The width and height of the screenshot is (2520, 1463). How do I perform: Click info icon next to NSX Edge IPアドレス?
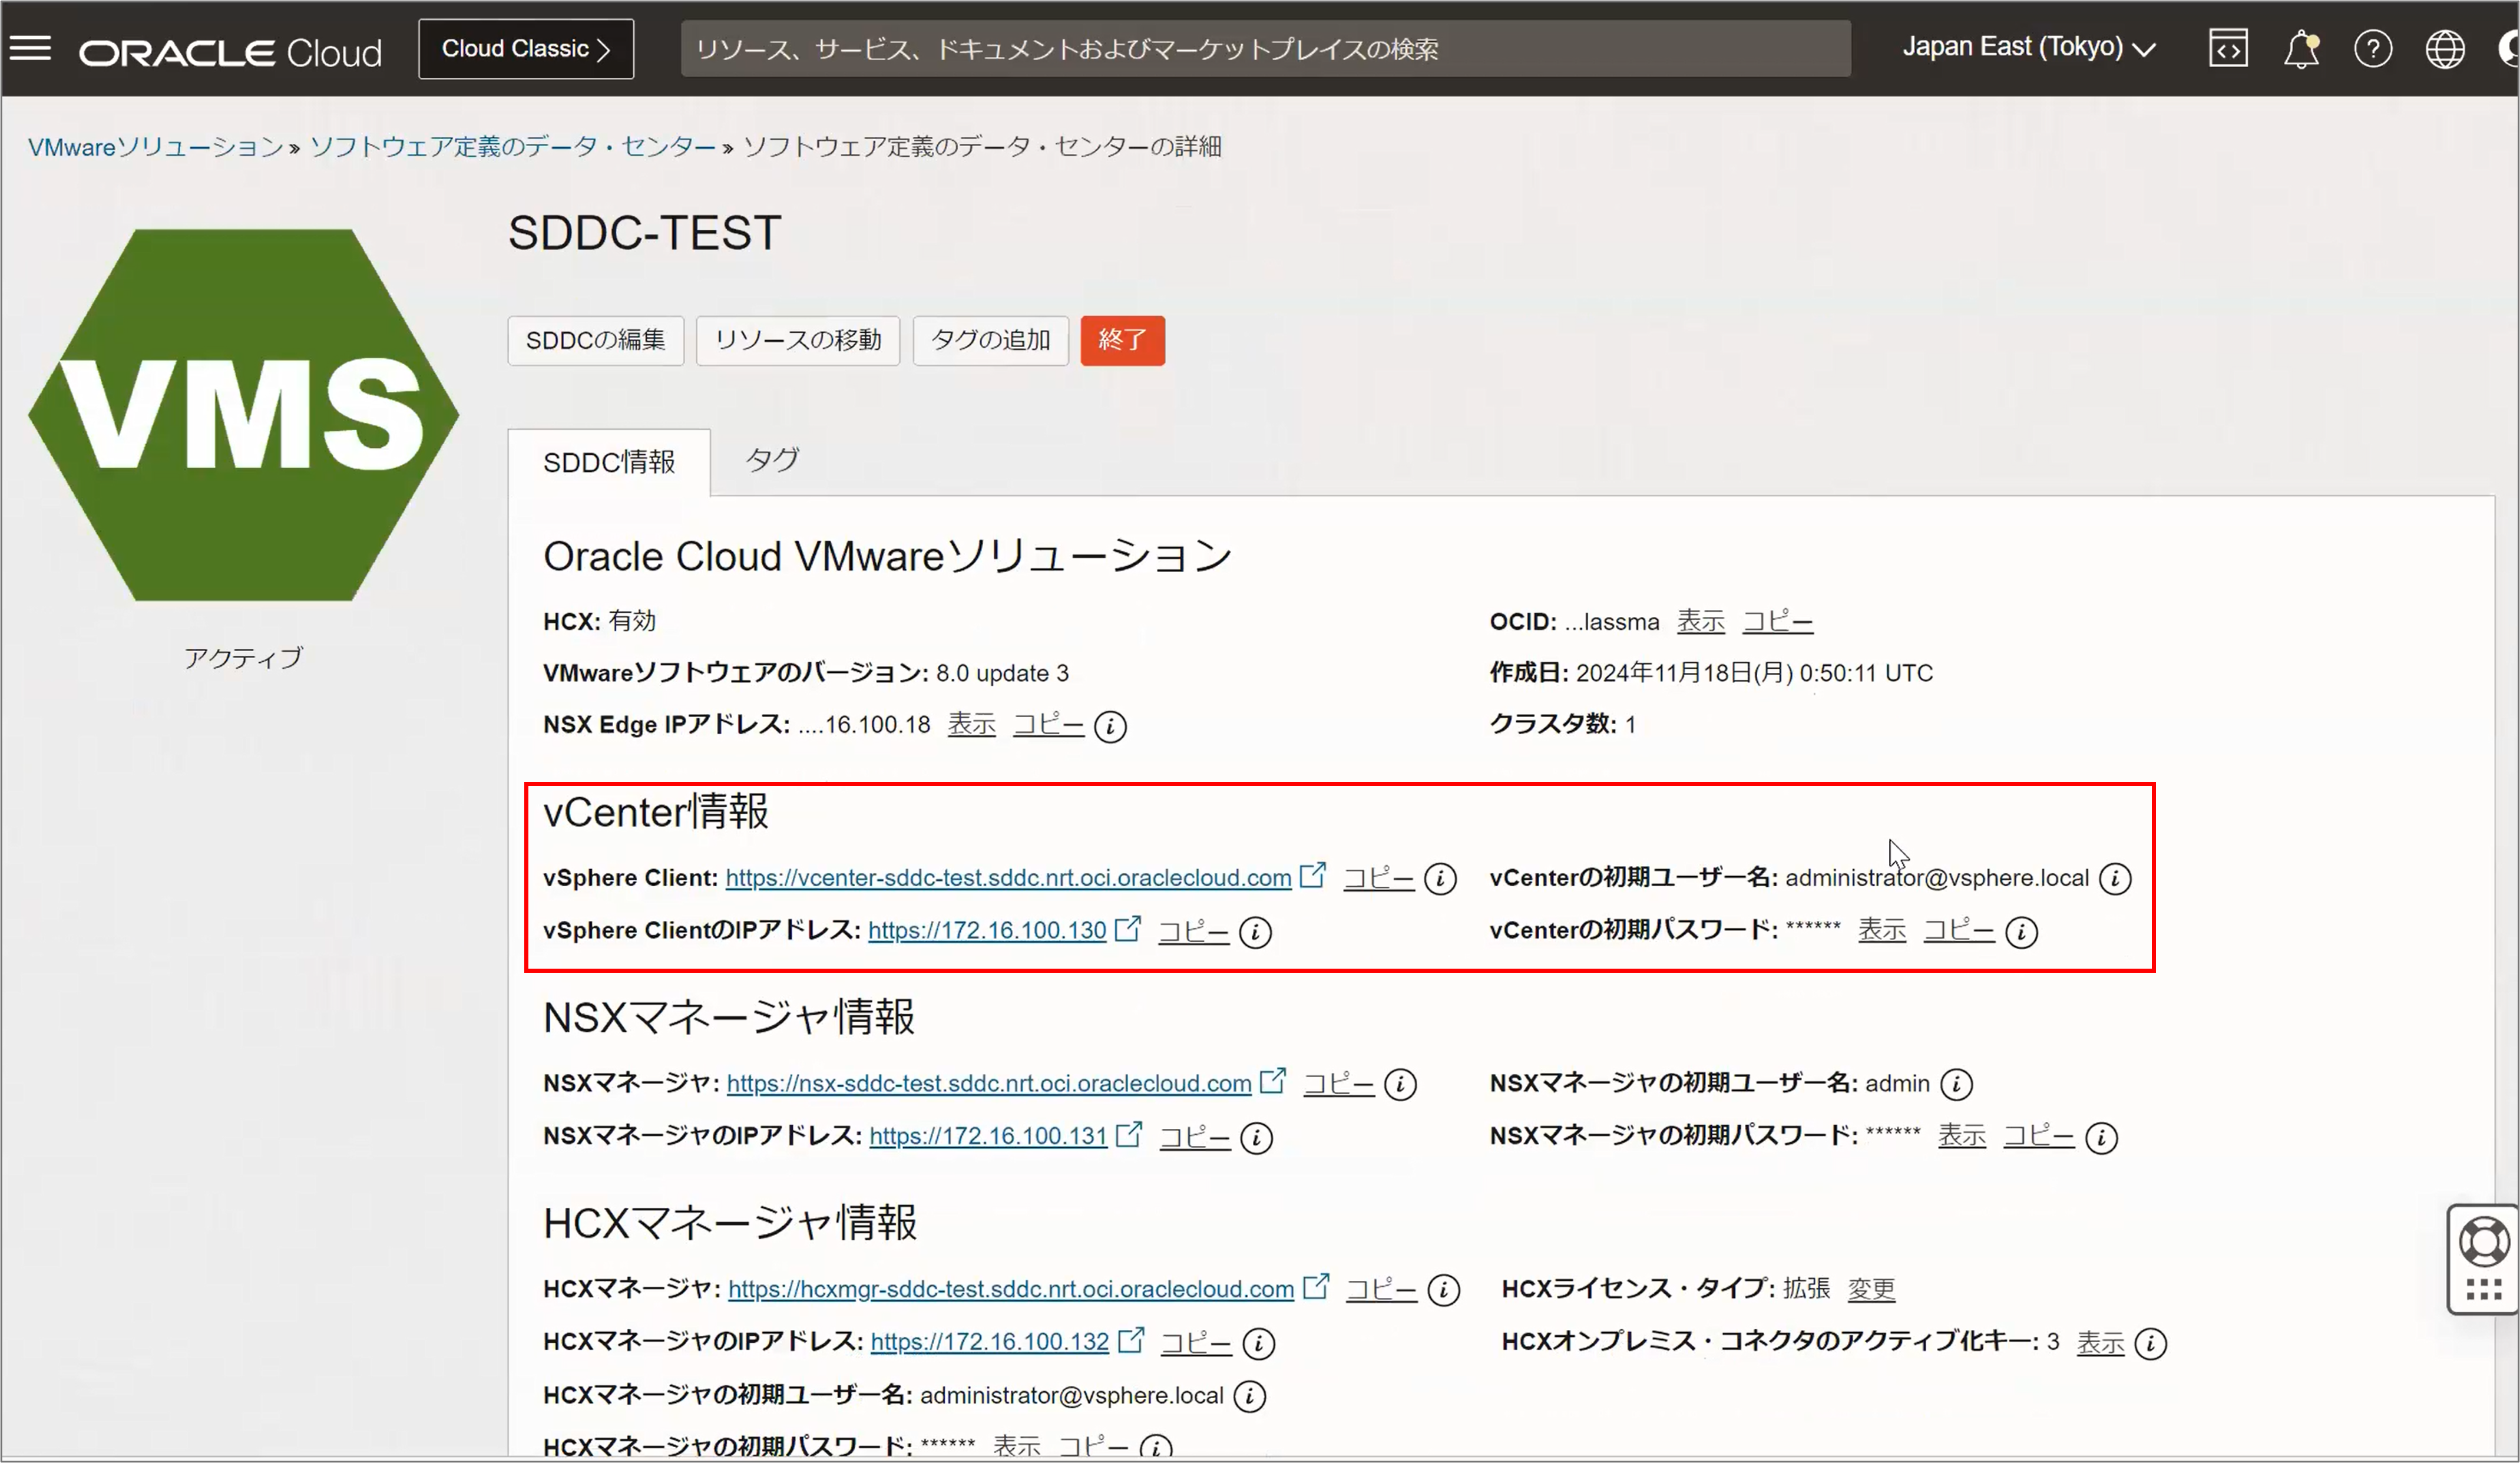click(1110, 727)
